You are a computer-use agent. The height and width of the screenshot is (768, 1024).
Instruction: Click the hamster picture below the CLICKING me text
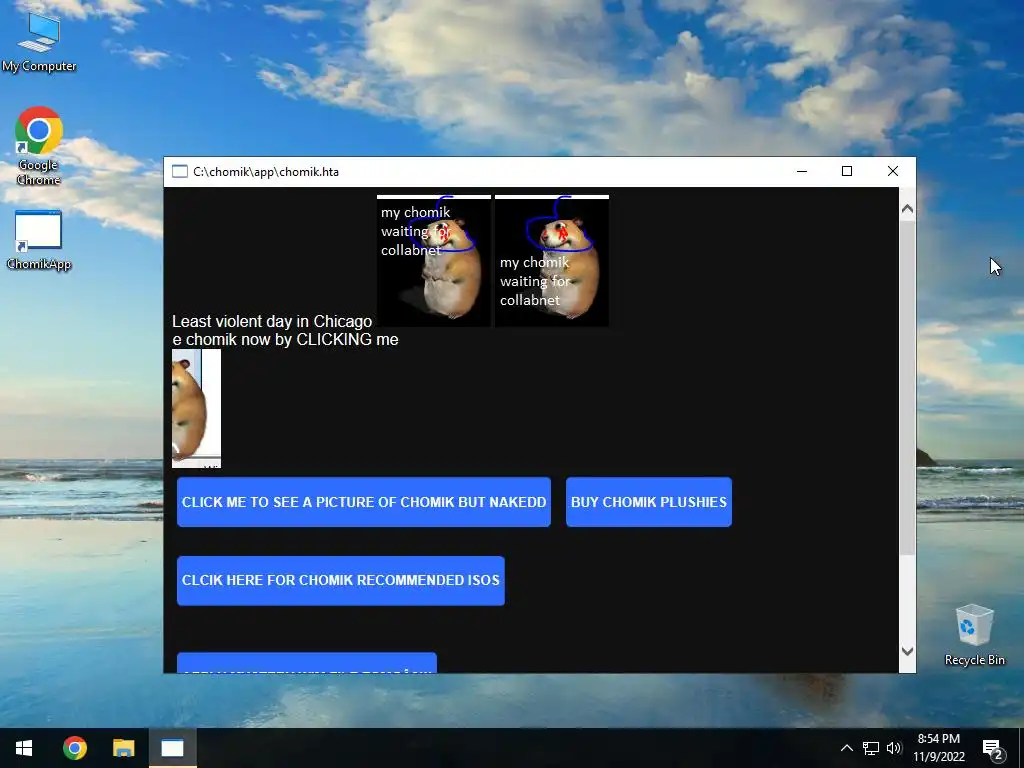pyautogui.click(x=197, y=409)
